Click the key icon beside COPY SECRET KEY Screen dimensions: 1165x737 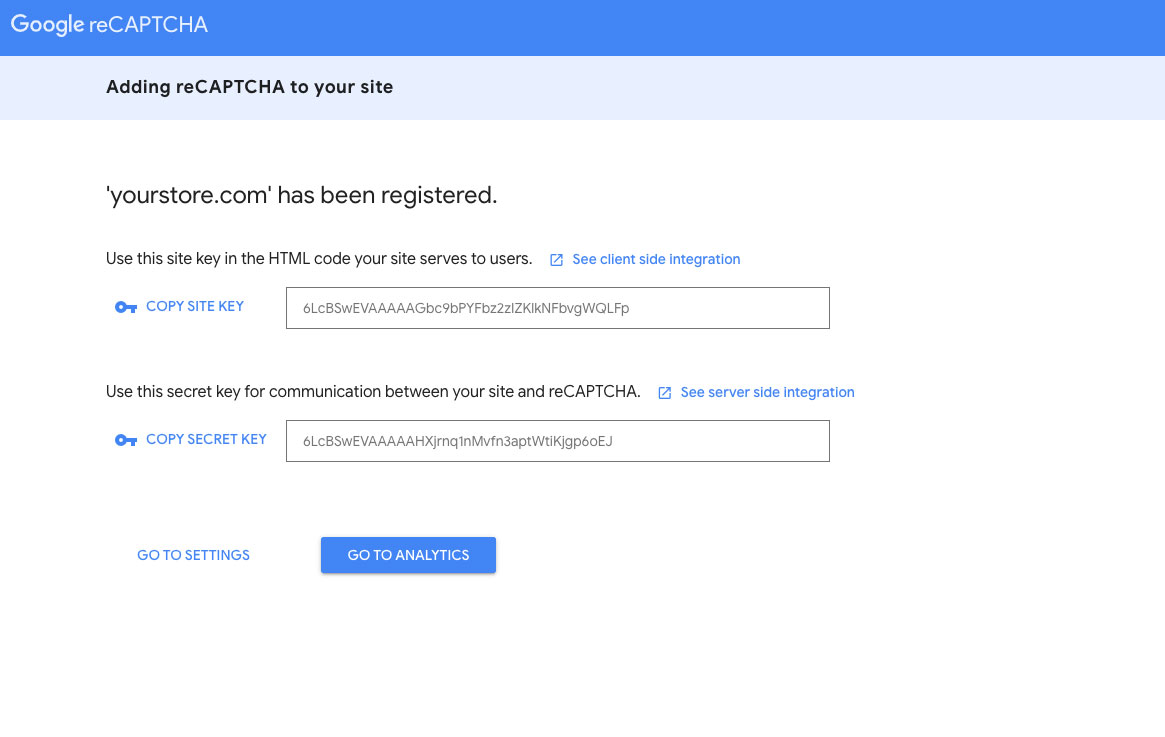126,441
